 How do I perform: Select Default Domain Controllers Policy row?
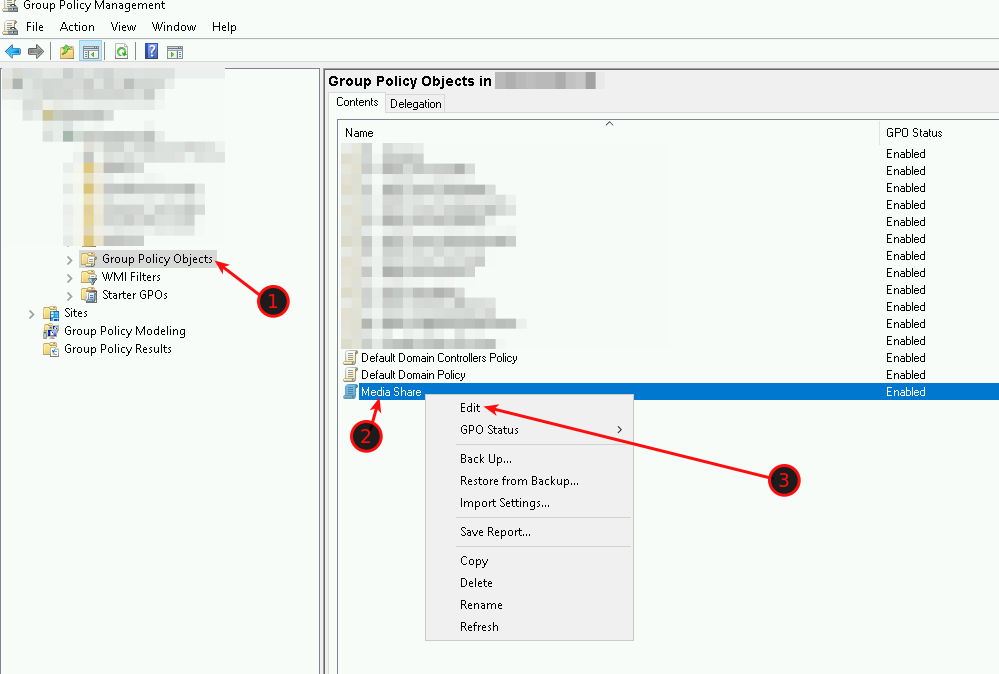pos(439,358)
